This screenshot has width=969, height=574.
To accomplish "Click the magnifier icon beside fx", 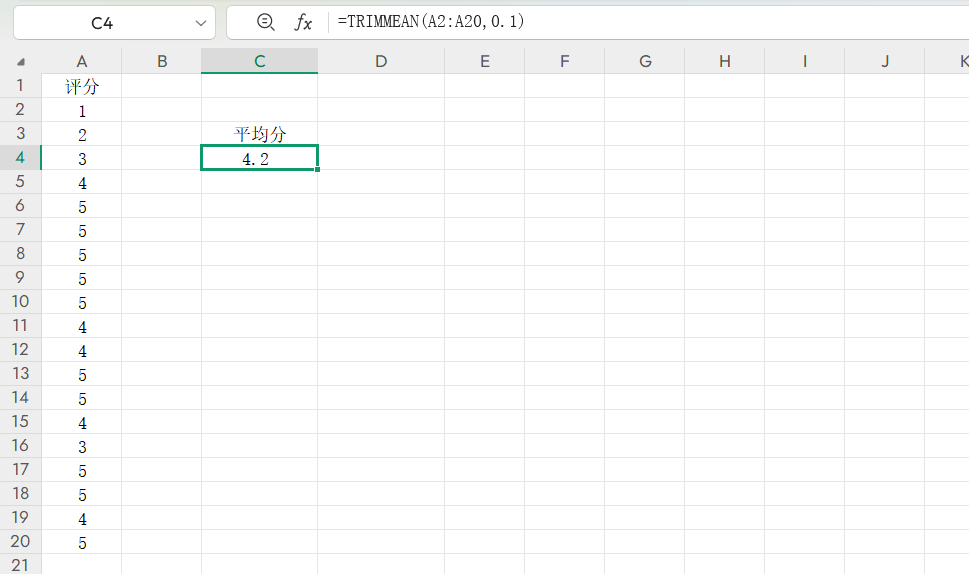I will coord(265,22).
